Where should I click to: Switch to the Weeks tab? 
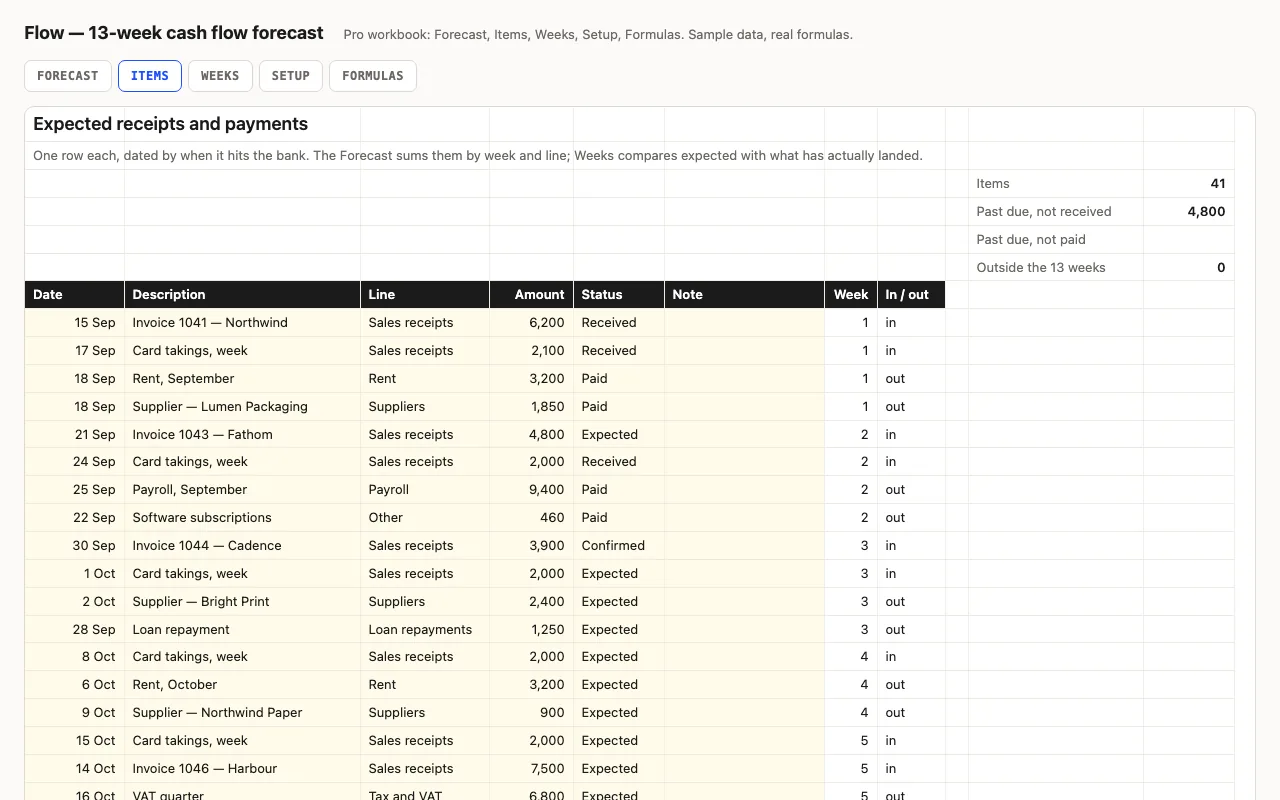[220, 76]
